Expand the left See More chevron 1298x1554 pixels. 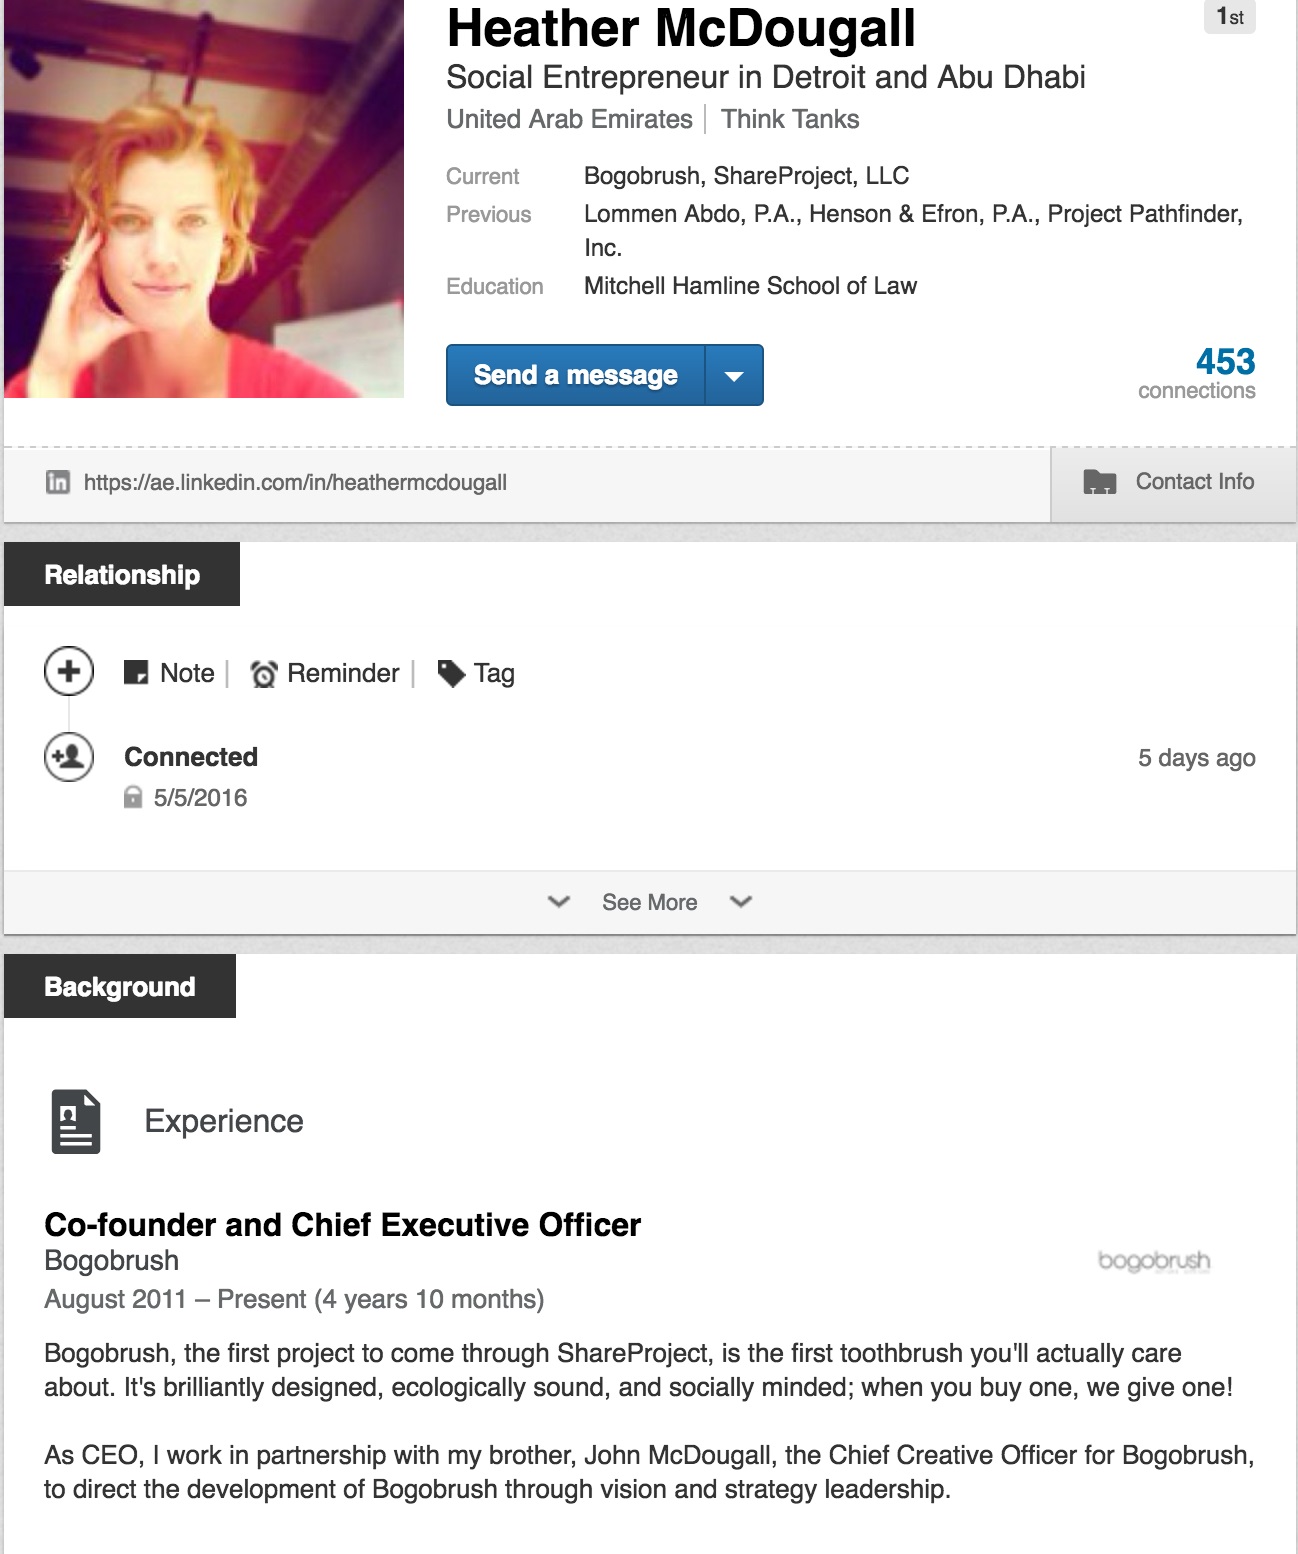pos(559,902)
